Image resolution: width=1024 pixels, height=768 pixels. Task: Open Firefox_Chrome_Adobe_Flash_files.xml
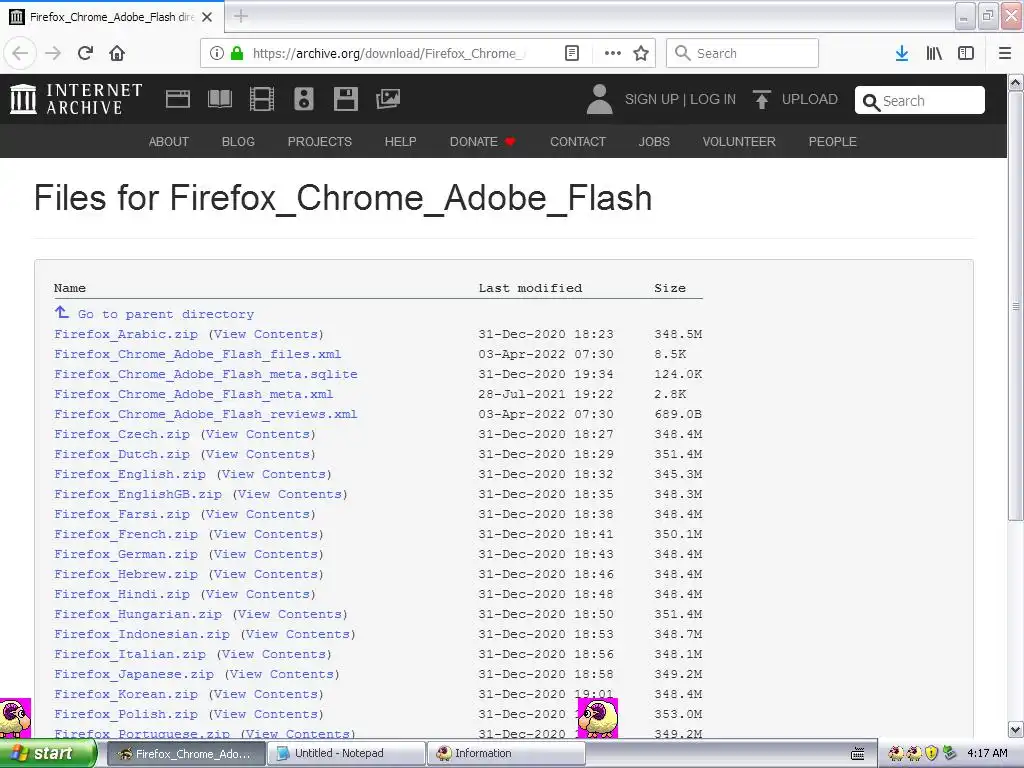coord(198,355)
